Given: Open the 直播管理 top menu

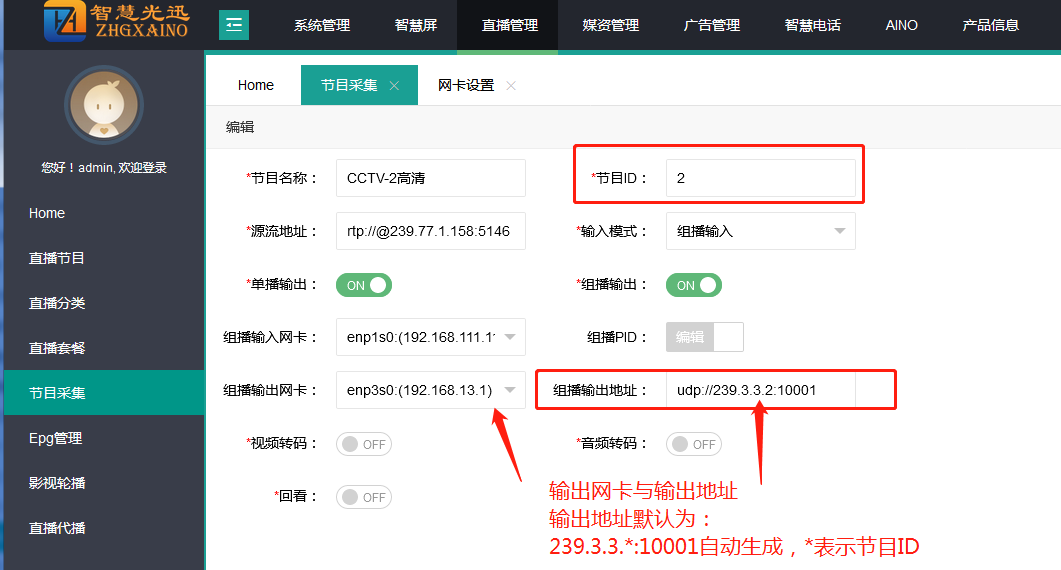Looking at the screenshot, I should click(x=509, y=25).
